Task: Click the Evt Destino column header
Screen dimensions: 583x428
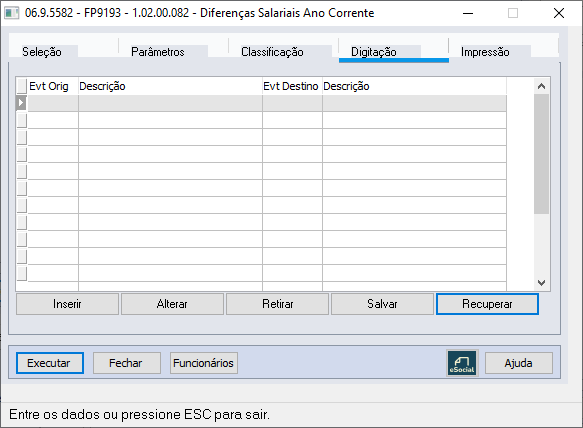Action: click(x=292, y=86)
